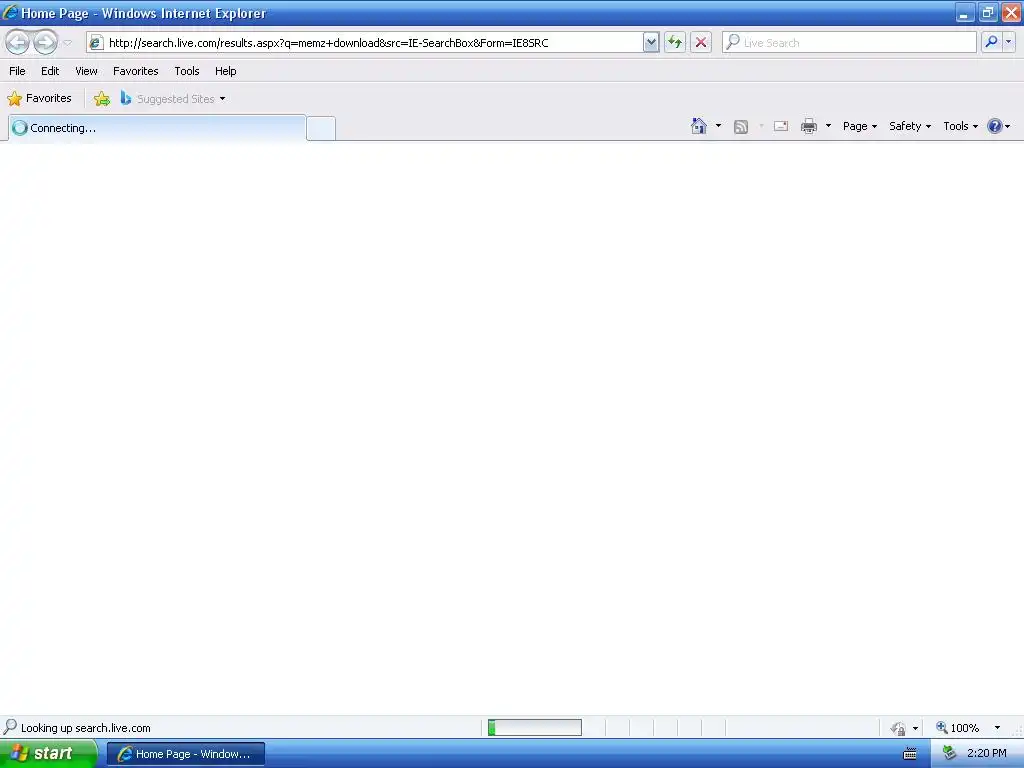Select Home Page taskbar window button
Viewport: 1024px width, 768px height.
click(186, 754)
